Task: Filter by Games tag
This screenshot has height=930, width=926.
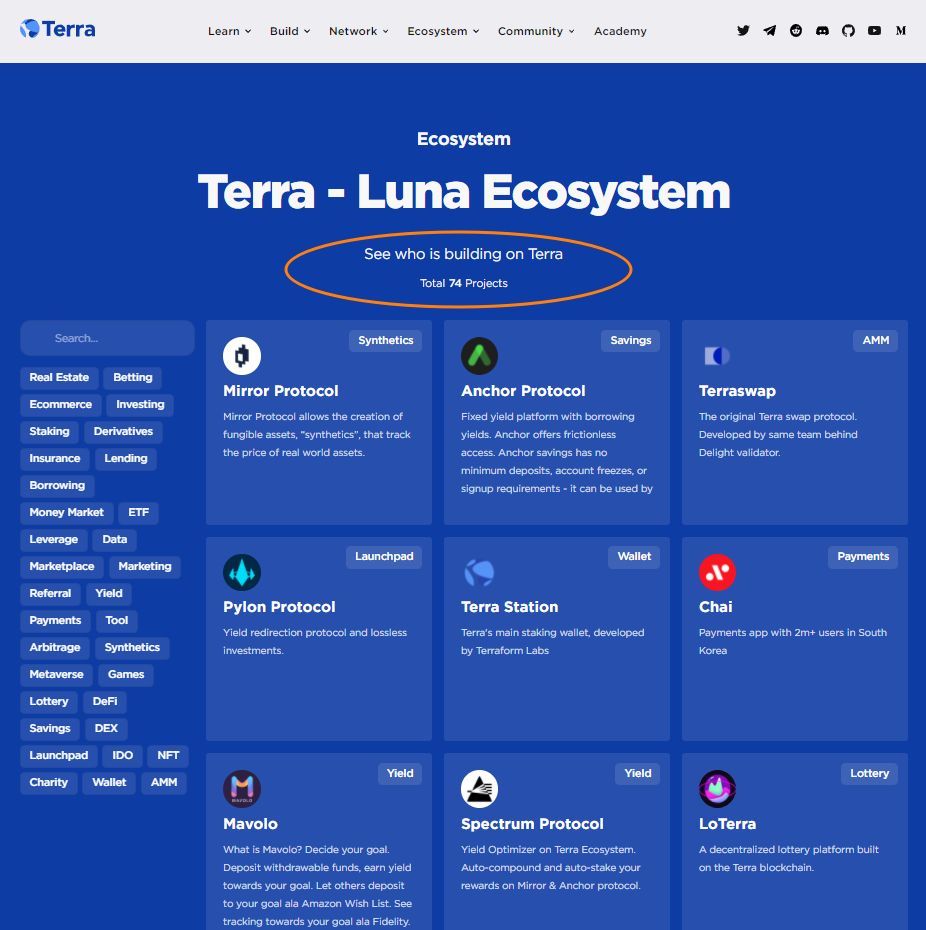Action: click(126, 675)
